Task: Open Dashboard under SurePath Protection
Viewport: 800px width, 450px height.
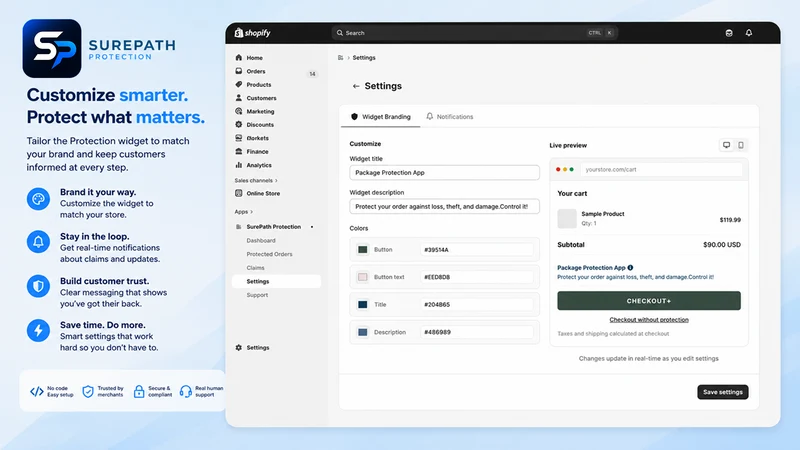Action: [261, 240]
